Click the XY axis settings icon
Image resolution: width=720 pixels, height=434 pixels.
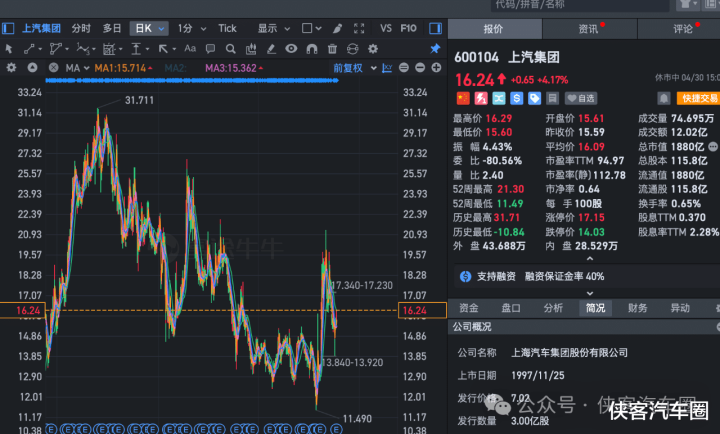[387, 68]
